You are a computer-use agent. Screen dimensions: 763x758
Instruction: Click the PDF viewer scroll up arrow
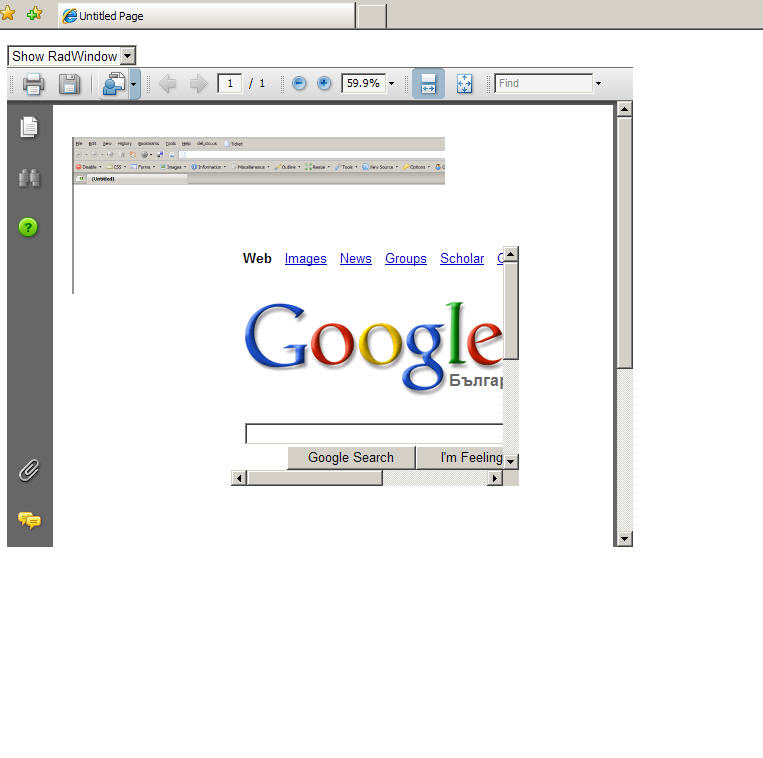pyautogui.click(x=624, y=109)
